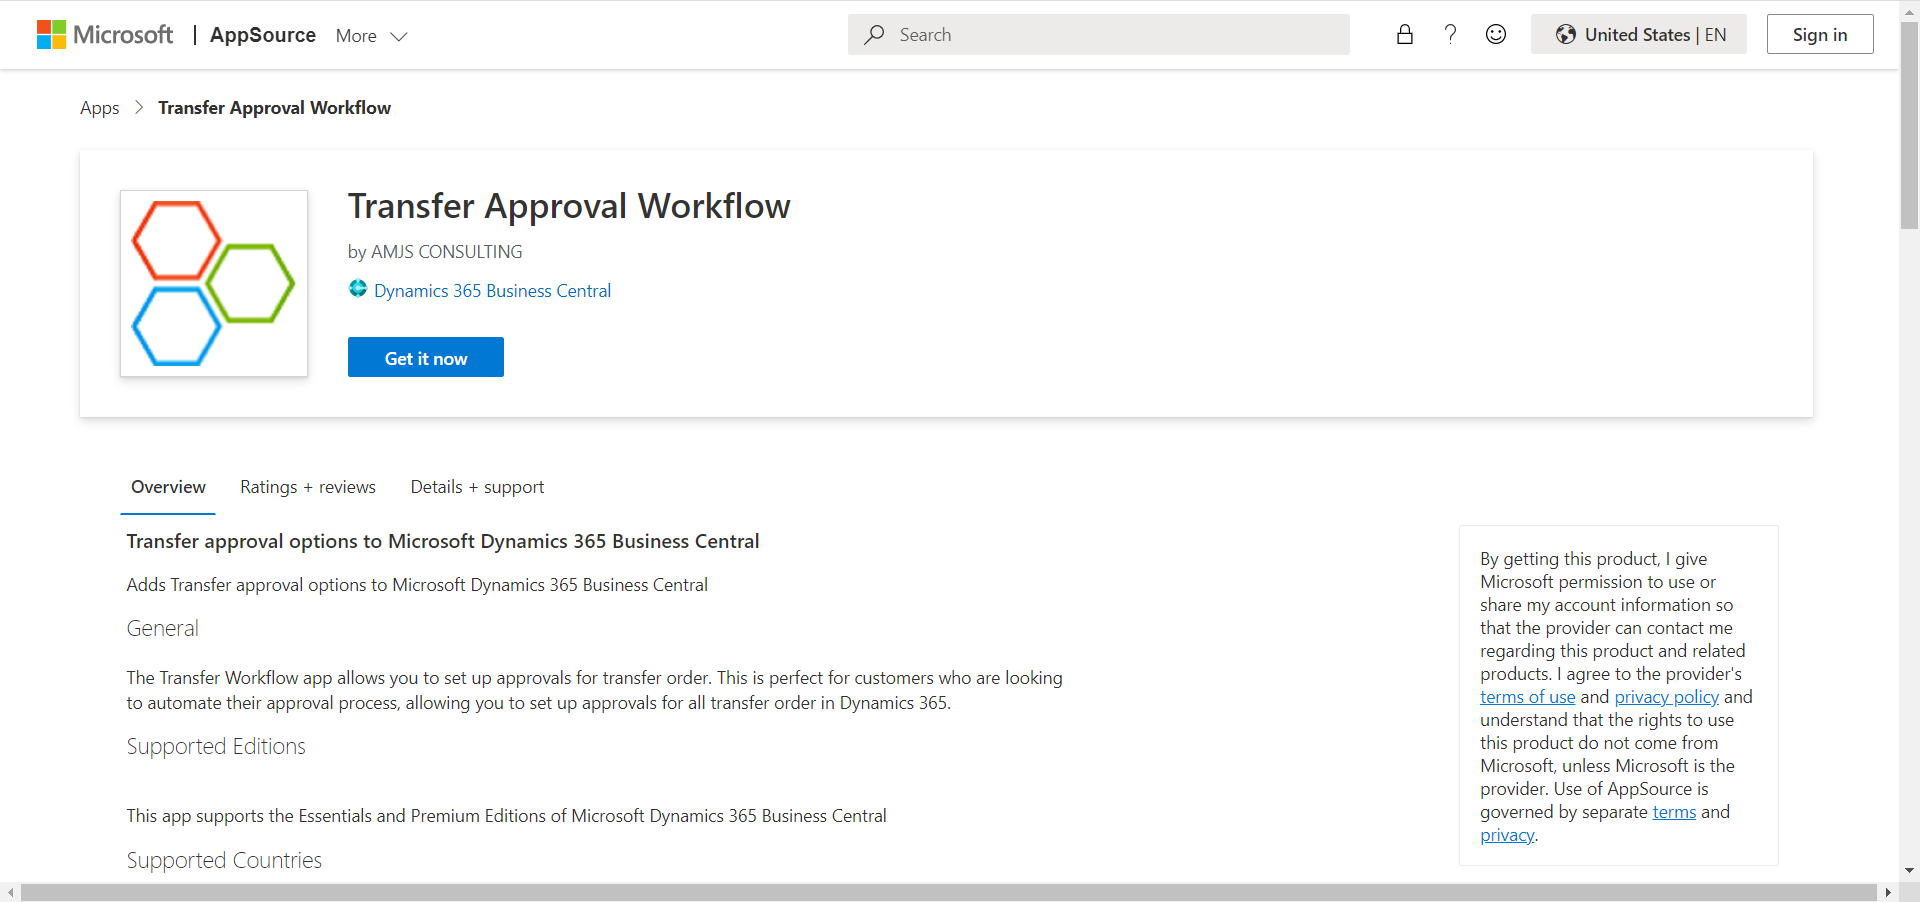Open provider's privacy policy link
The image size is (1920, 902).
click(1667, 697)
